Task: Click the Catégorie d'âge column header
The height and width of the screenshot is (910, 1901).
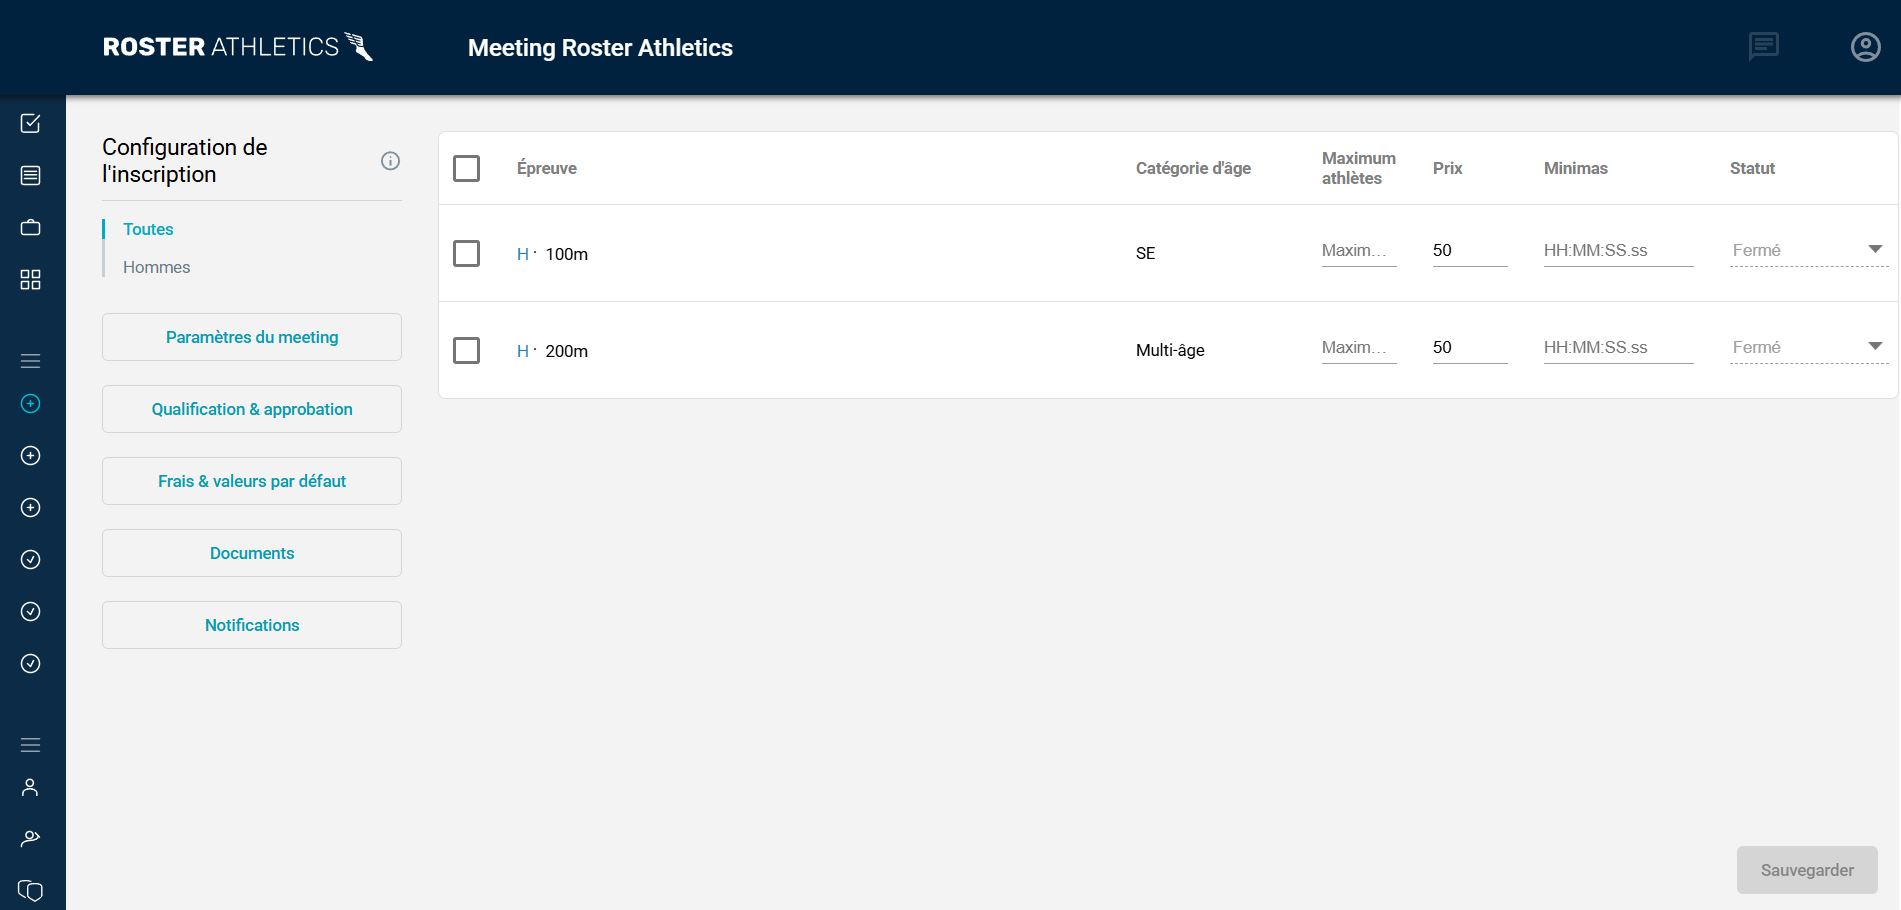Action: 1193,168
